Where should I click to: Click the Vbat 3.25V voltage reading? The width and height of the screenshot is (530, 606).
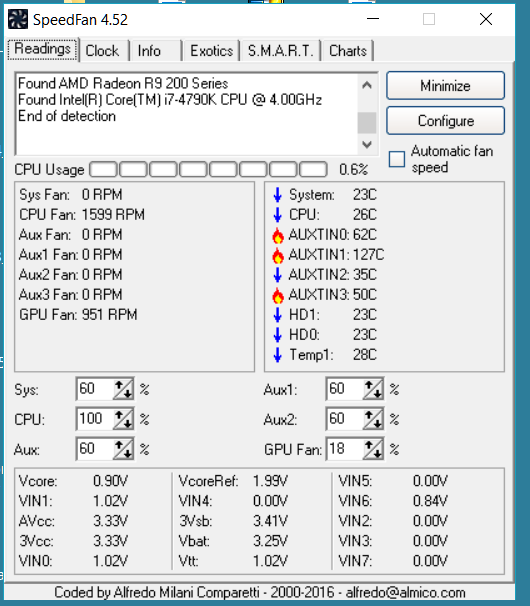(x=233, y=541)
